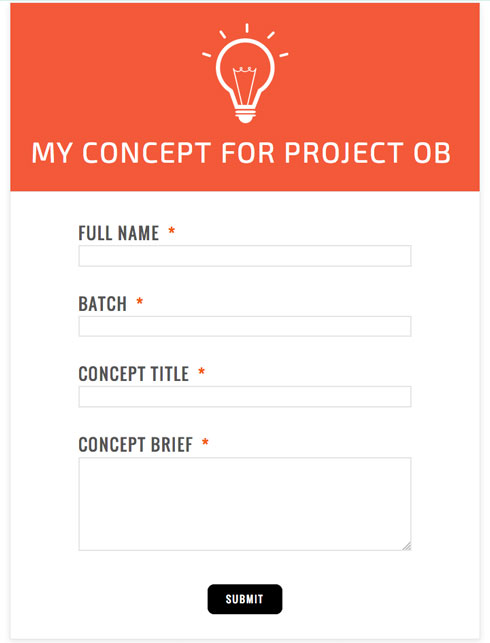This screenshot has height=643, width=490.
Task: Click the asterisk beside Batch label
Action: [x=139, y=301]
